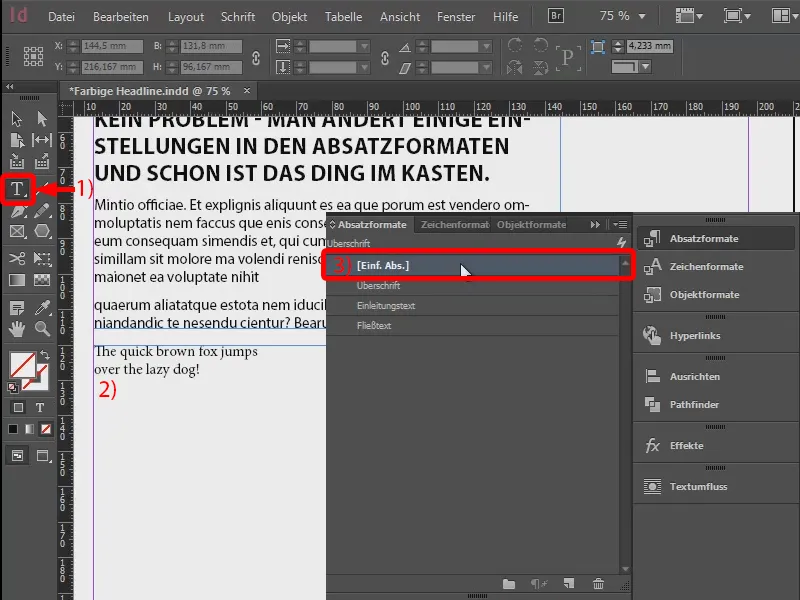Click the fill color box
800x600 pixels.
click(22, 365)
